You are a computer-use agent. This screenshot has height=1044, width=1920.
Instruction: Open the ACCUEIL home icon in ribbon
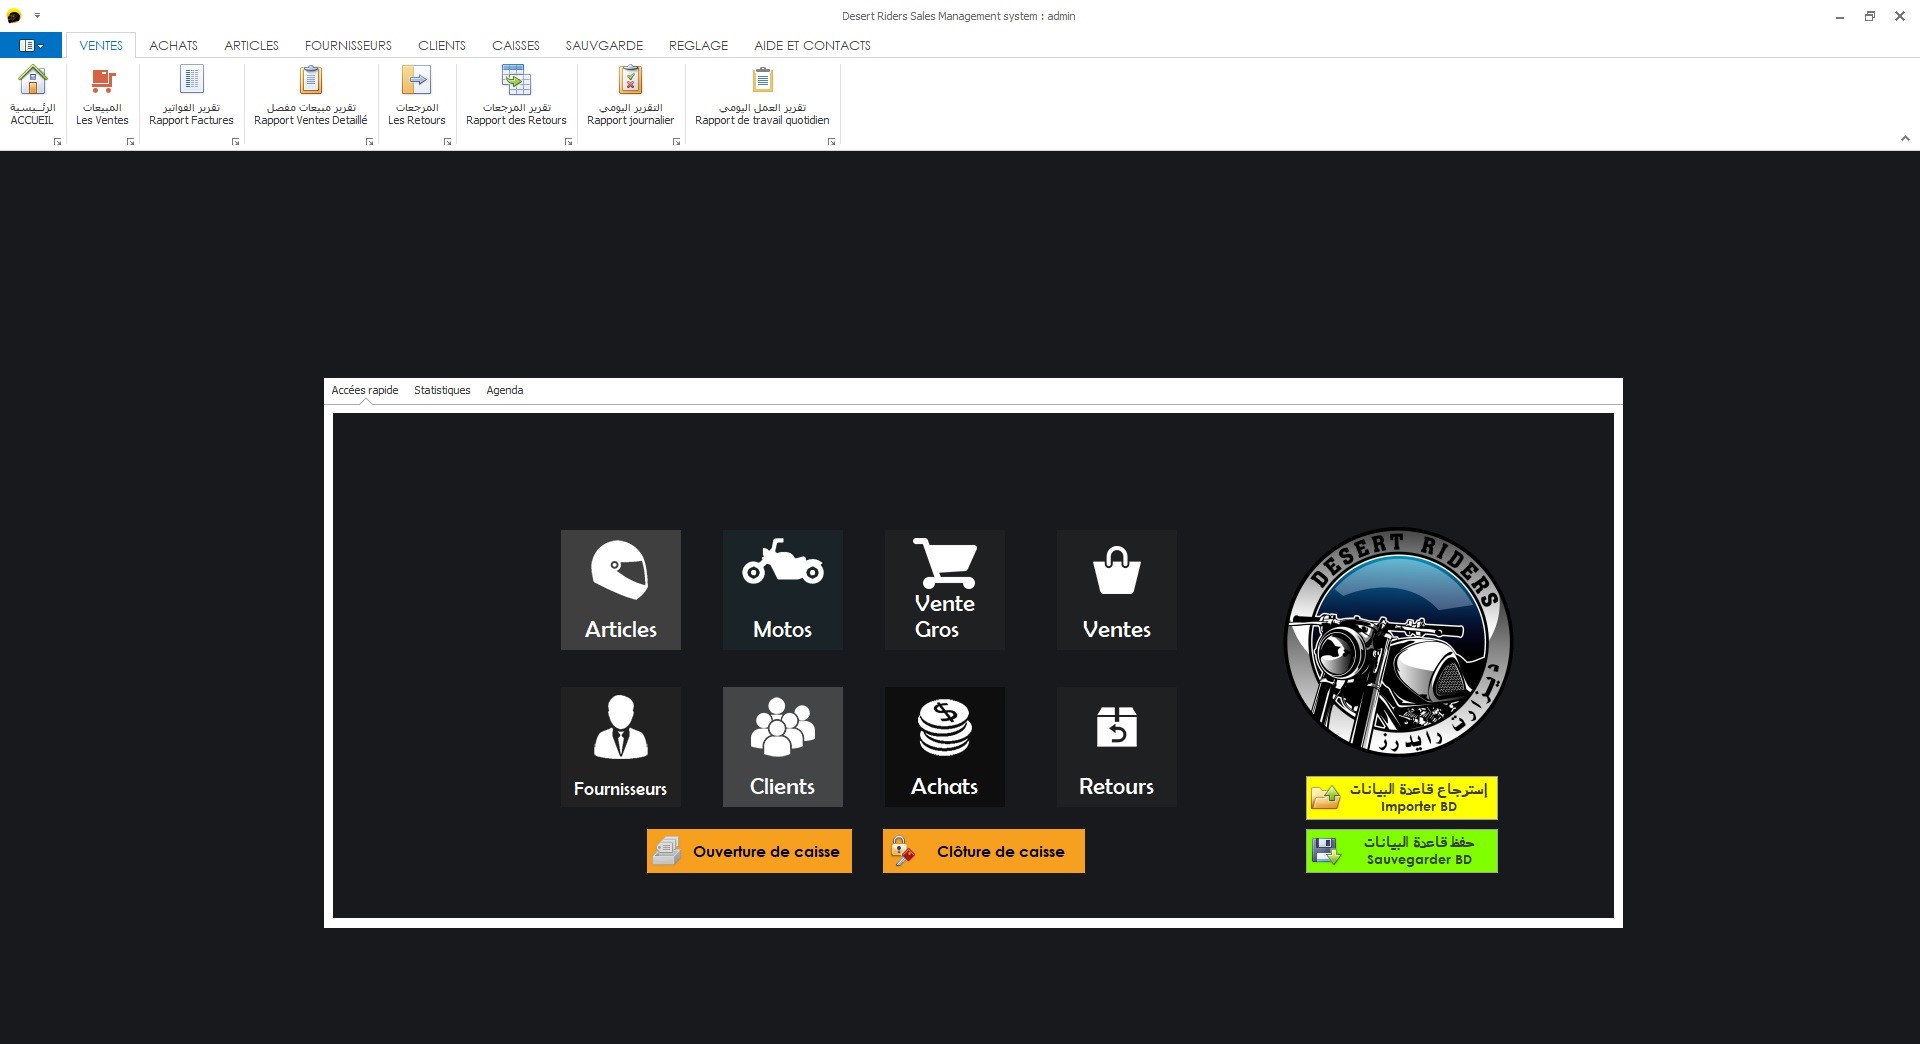pyautogui.click(x=32, y=96)
